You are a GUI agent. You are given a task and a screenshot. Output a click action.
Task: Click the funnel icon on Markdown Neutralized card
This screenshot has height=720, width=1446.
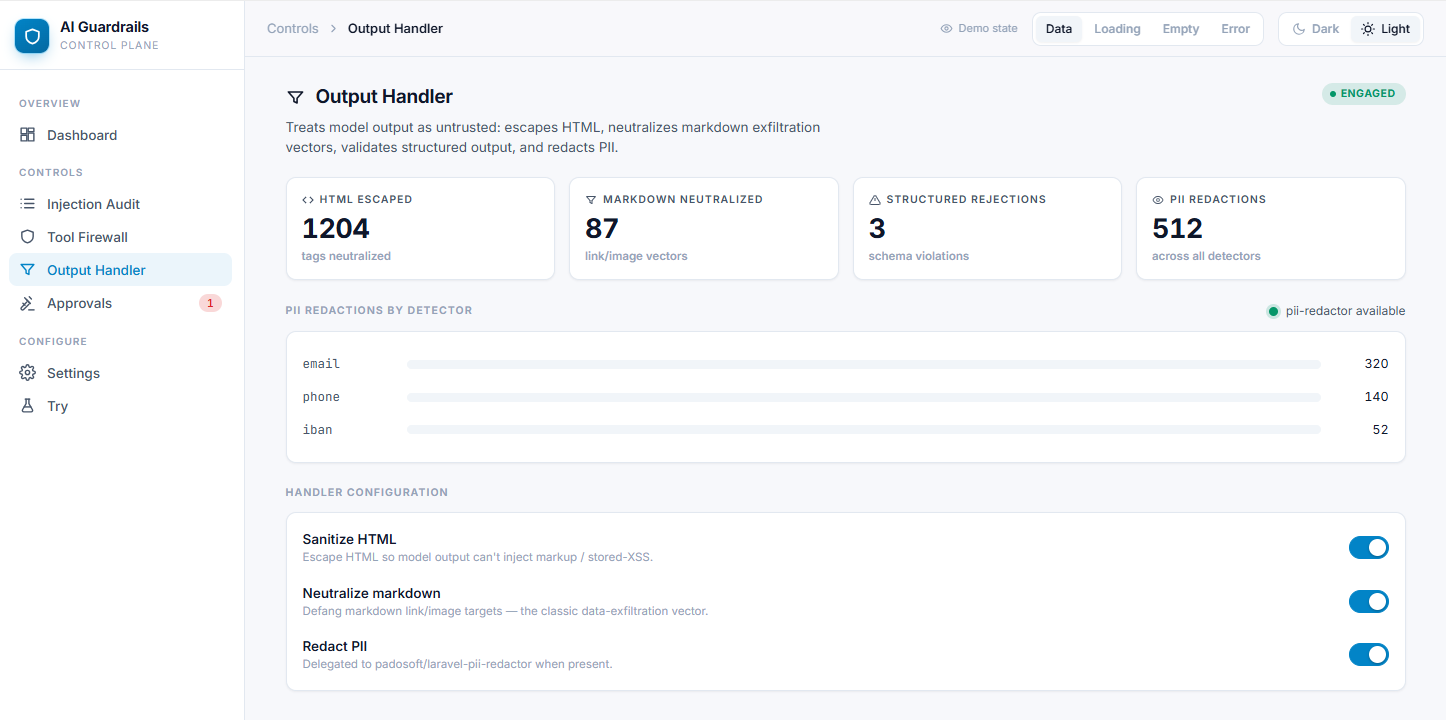(591, 200)
